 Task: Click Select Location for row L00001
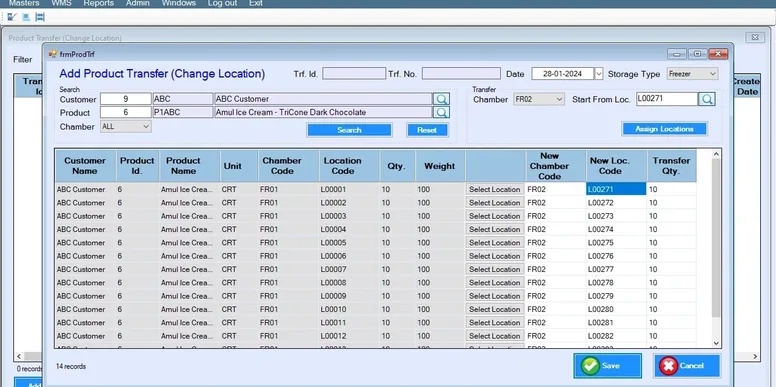(494, 189)
